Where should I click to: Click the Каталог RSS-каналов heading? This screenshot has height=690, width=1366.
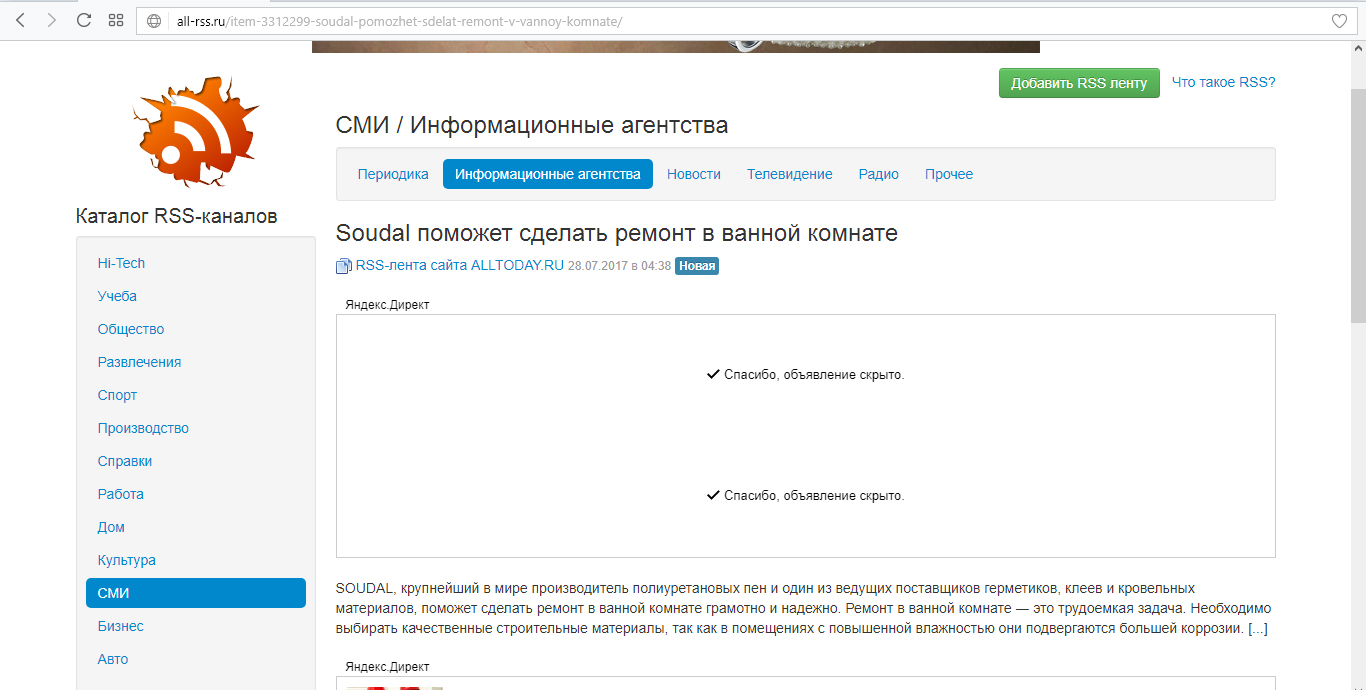point(176,217)
